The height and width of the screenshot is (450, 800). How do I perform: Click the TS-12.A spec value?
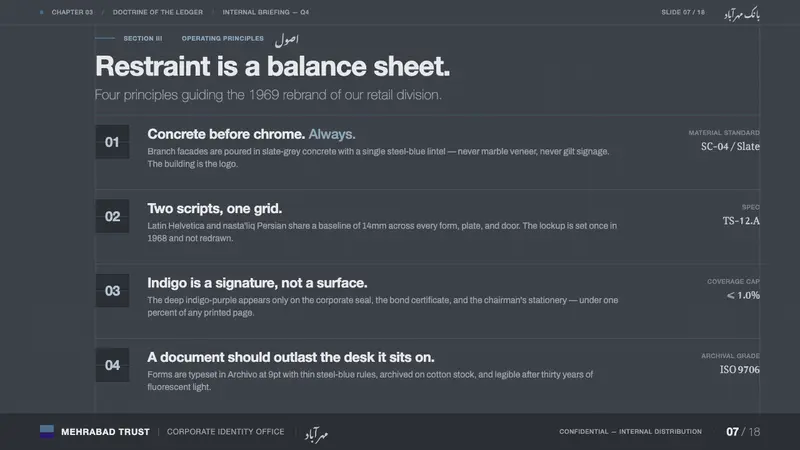741,221
